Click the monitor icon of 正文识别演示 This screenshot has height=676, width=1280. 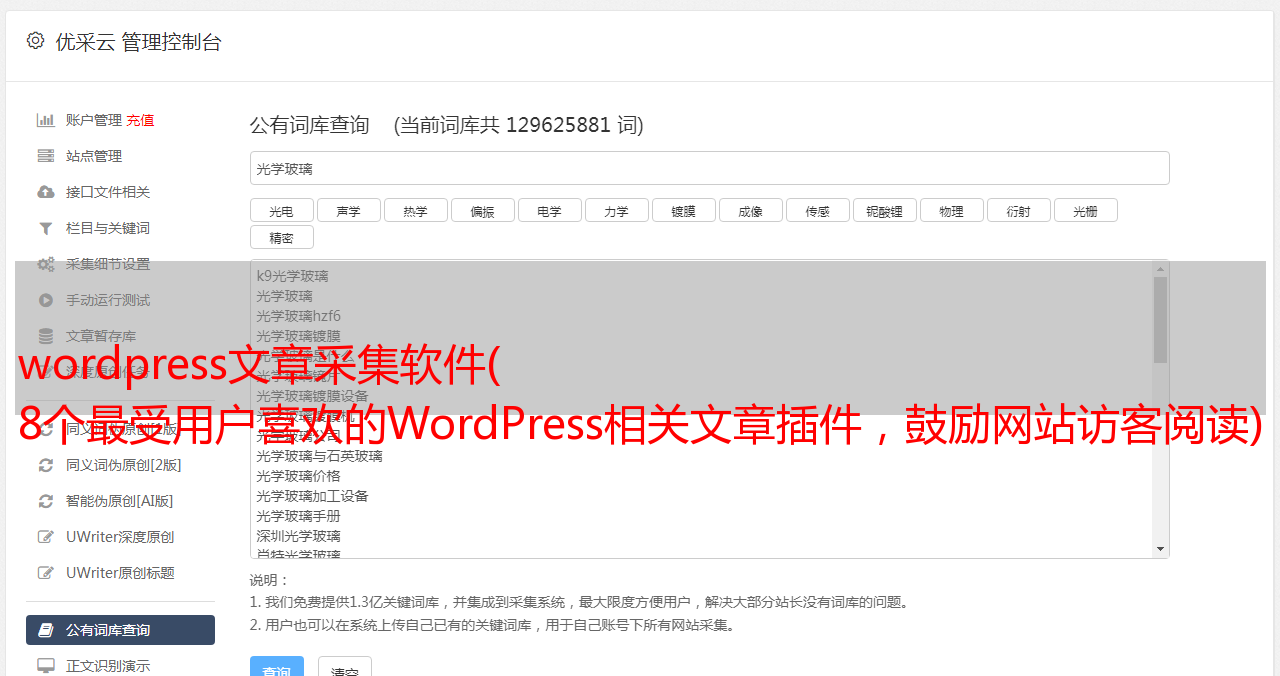(x=46, y=666)
